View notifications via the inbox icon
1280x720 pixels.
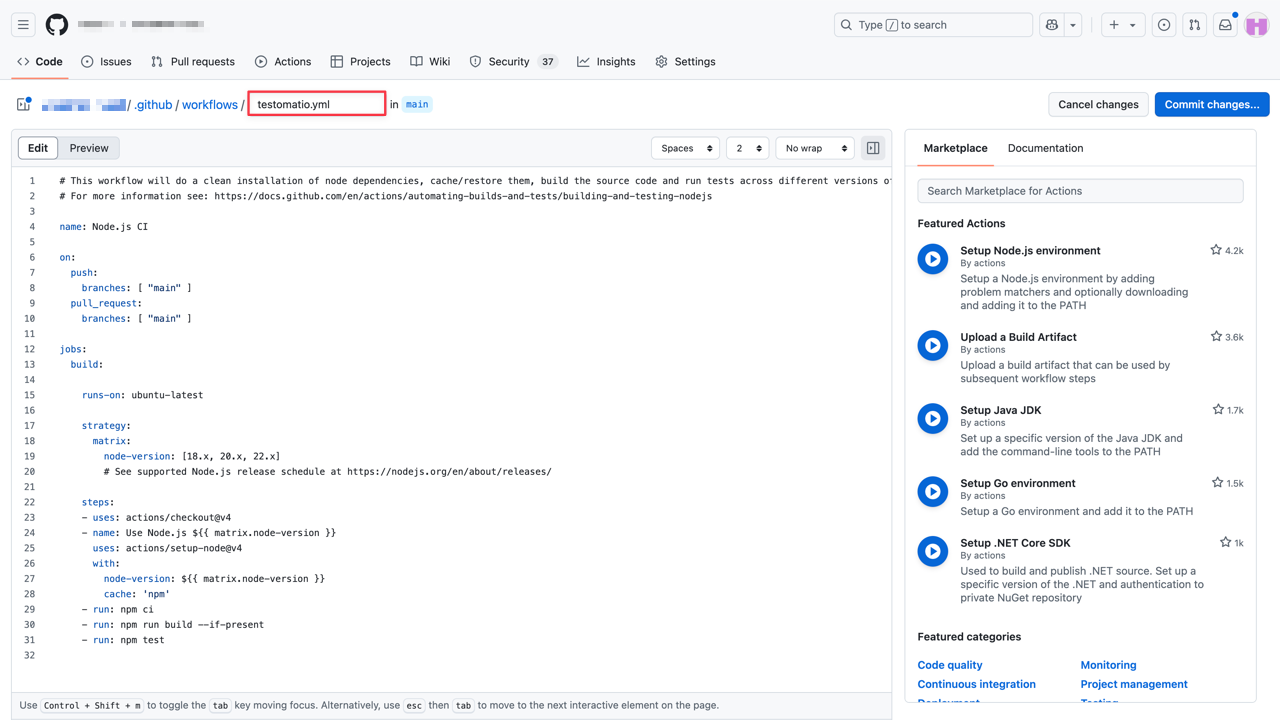pos(1225,24)
